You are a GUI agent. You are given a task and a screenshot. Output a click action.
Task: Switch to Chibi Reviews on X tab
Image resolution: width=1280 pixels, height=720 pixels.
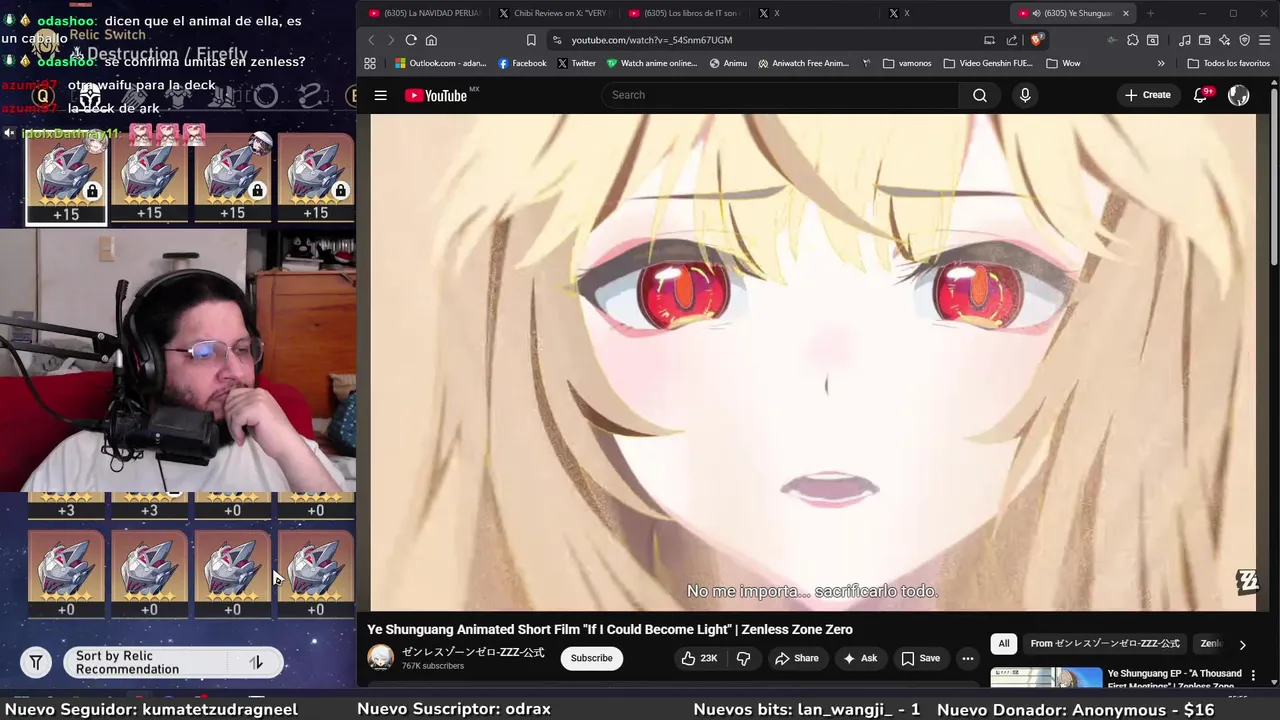tap(553, 13)
